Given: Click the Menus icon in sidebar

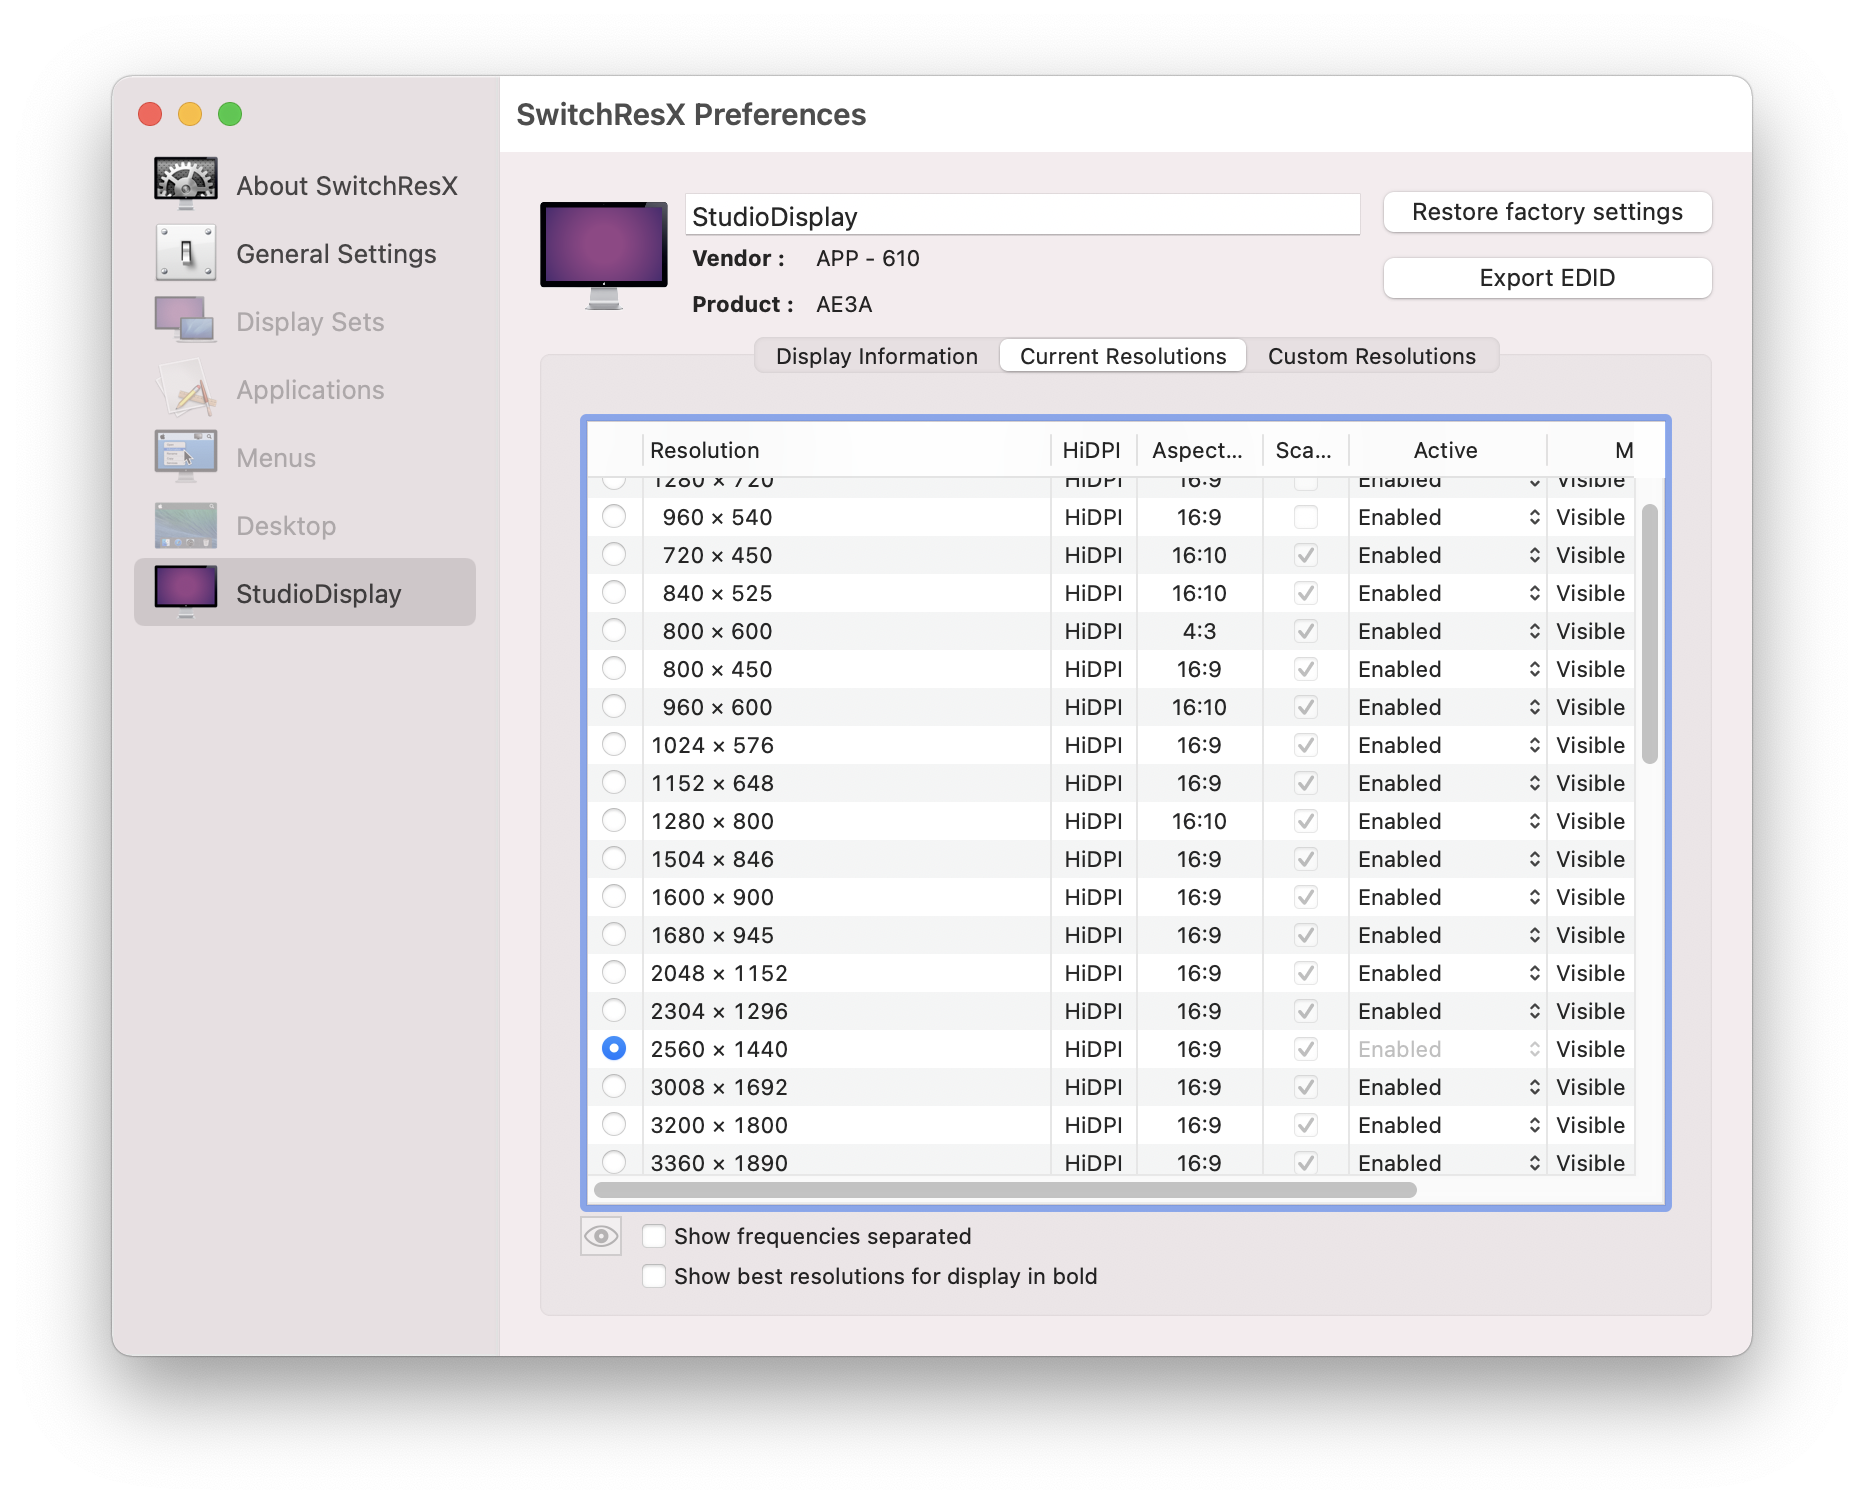Looking at the screenshot, I should point(186,456).
